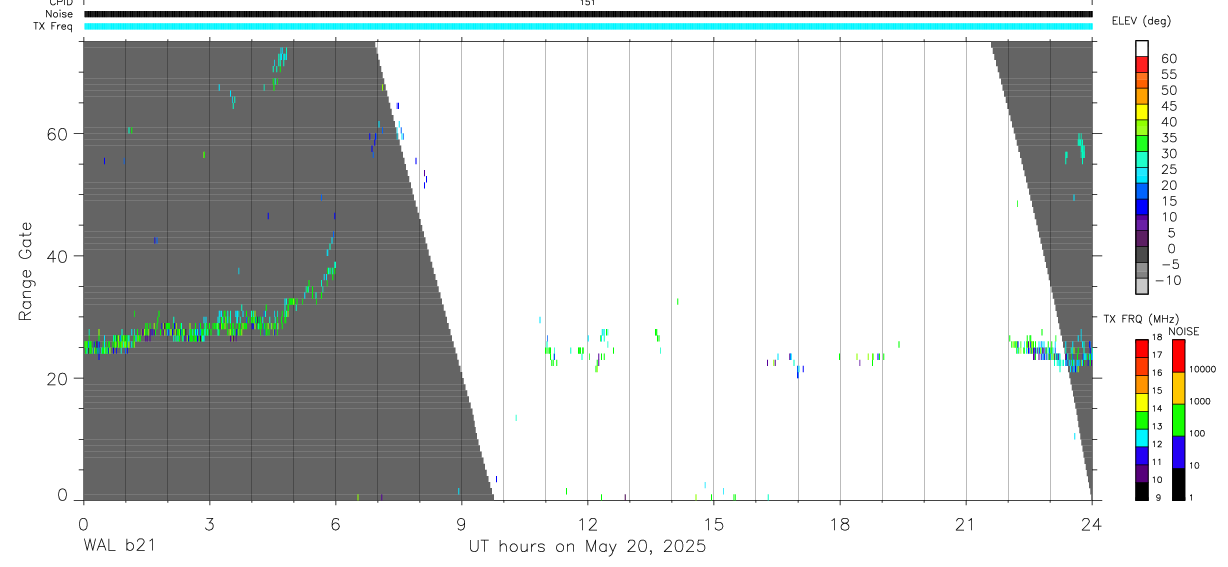Click the white top swatch above 60 degrees
Viewport: 1228px width, 567px height.
[1141, 49]
